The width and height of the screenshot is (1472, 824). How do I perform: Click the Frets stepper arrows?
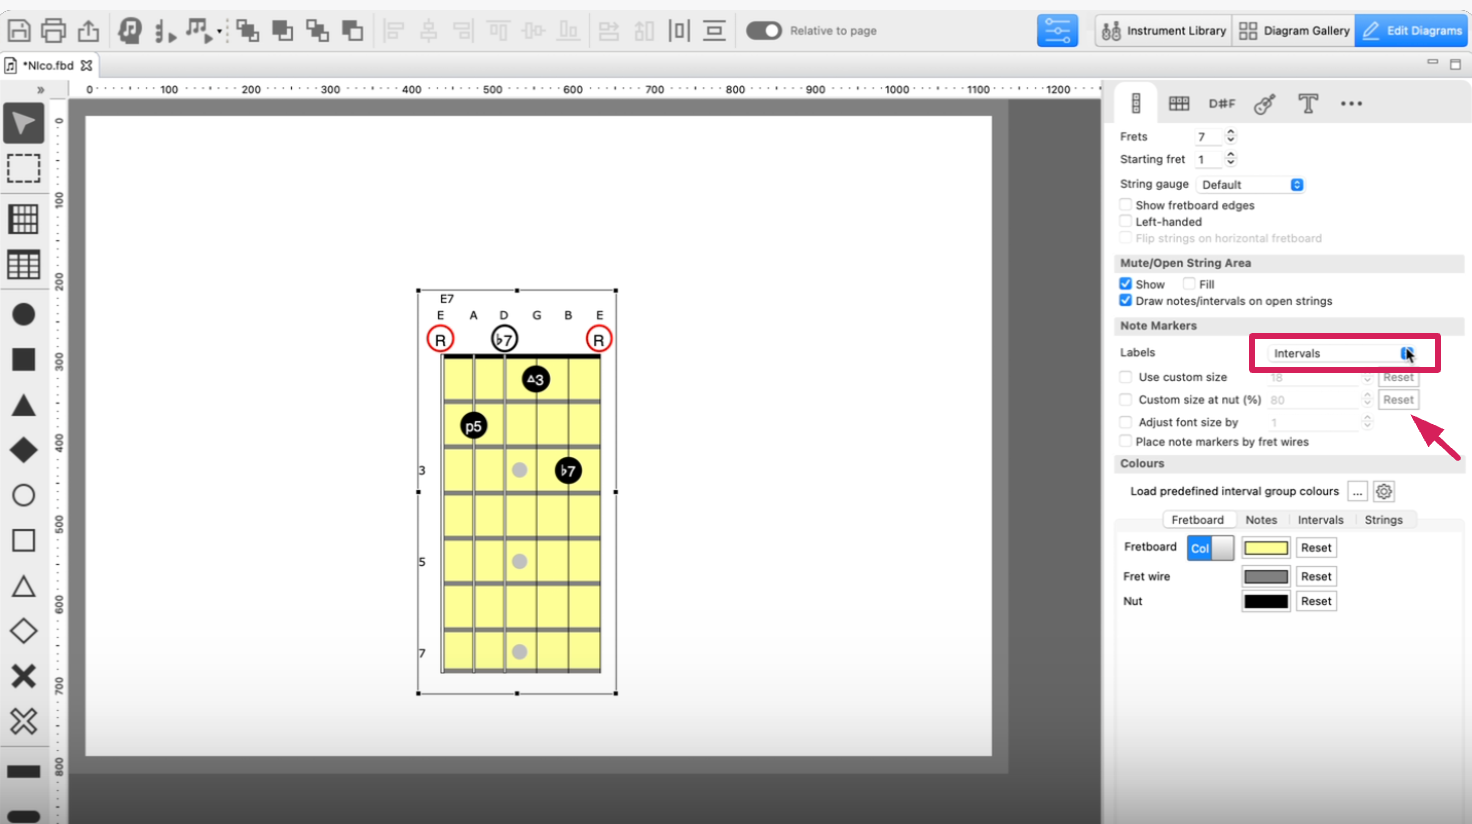coord(1231,136)
